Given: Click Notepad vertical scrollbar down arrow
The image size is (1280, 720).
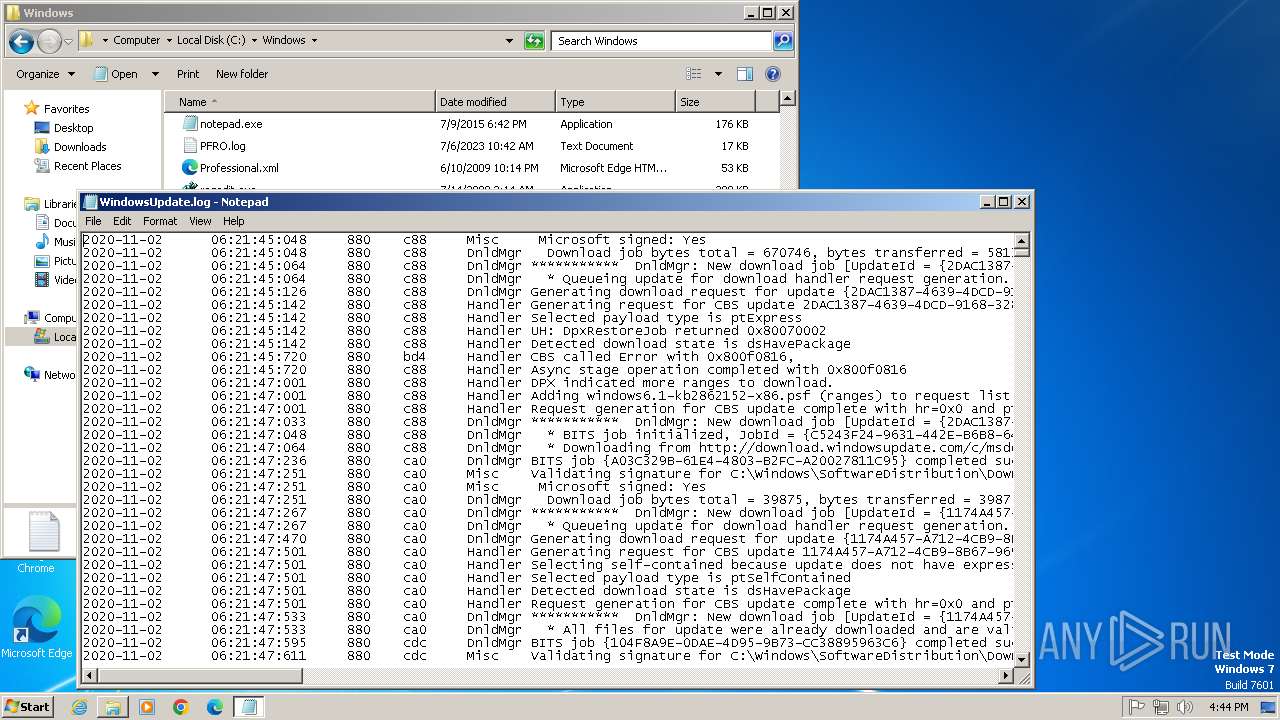Looking at the screenshot, I should tap(1022, 660).
